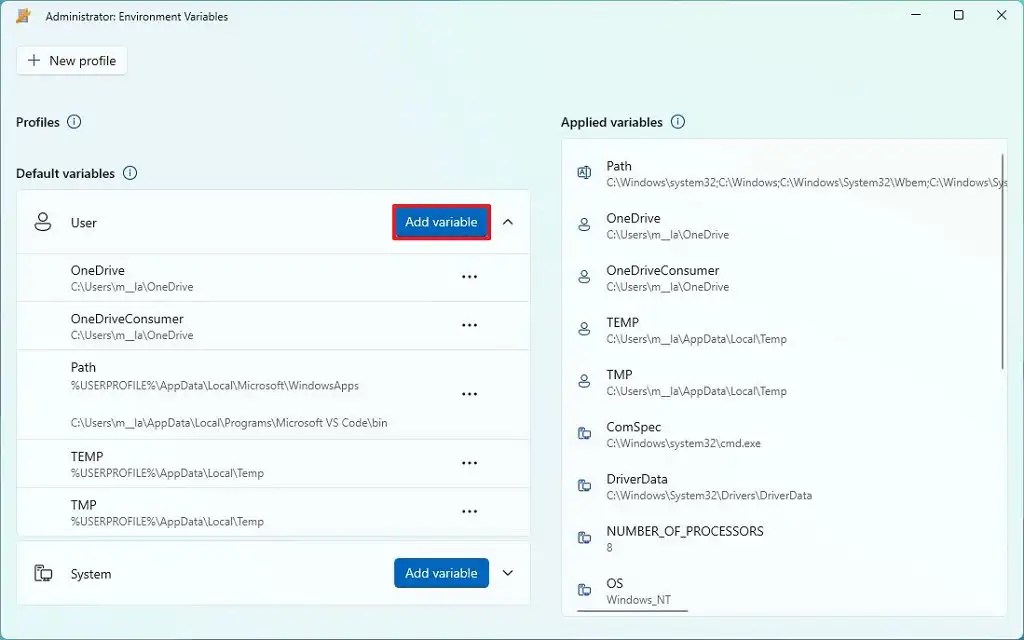The width and height of the screenshot is (1024, 640).
Task: Click the Applied variables heading label
Action: (x=612, y=122)
